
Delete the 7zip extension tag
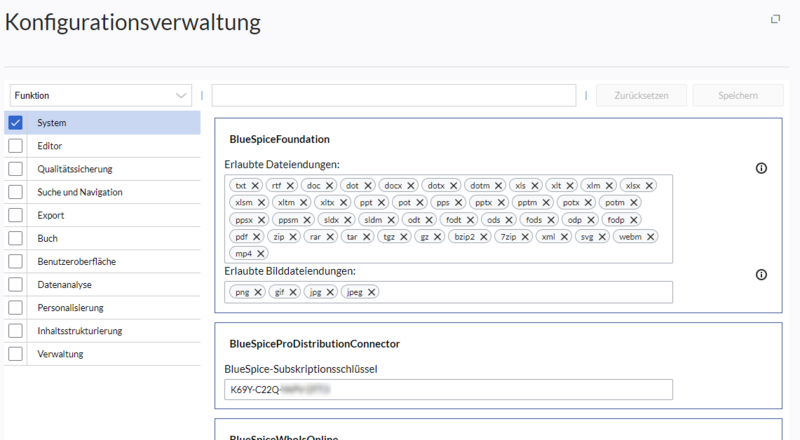[x=525, y=237]
